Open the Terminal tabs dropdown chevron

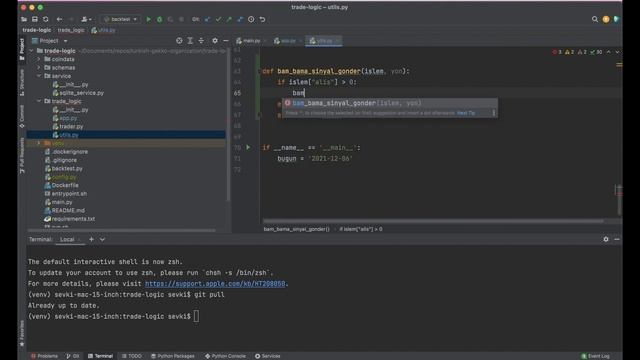pos(102,239)
